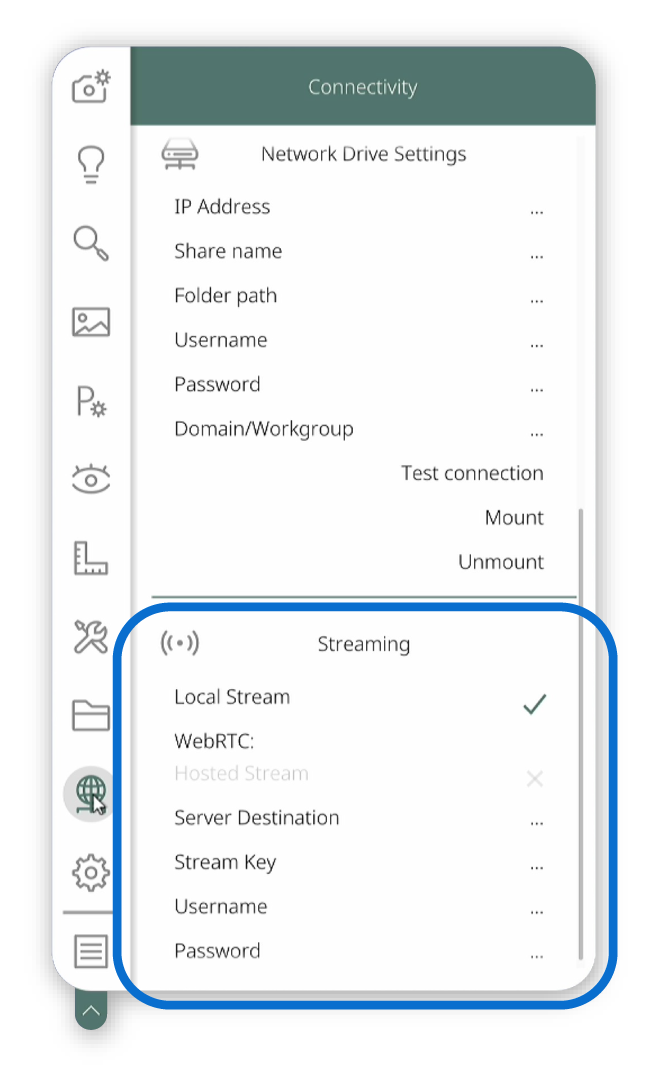Viewport: 647px width, 1077px height.
Task: Open the magnifier zoom icon
Action: (x=91, y=243)
